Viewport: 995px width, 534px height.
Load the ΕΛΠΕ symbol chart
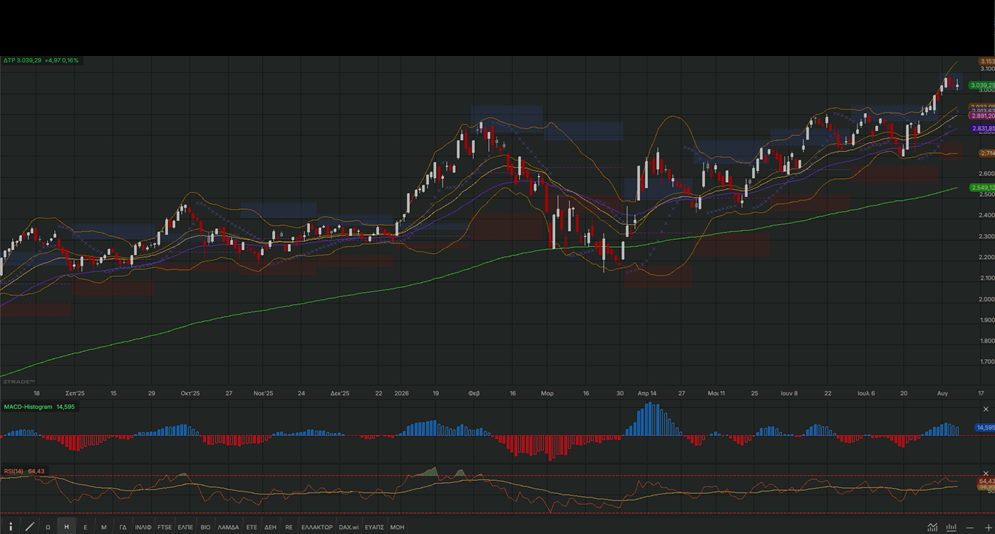(185, 527)
